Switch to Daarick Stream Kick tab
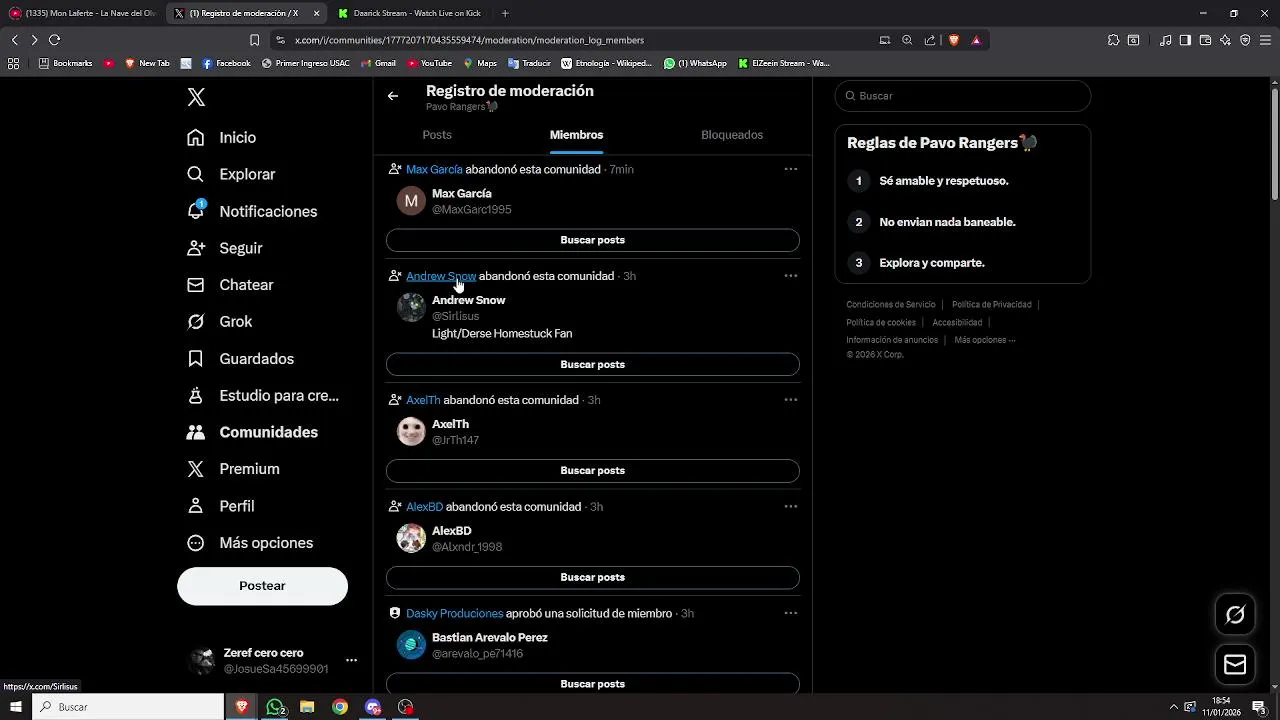The image size is (1280, 720). pyautogui.click(x=410, y=13)
